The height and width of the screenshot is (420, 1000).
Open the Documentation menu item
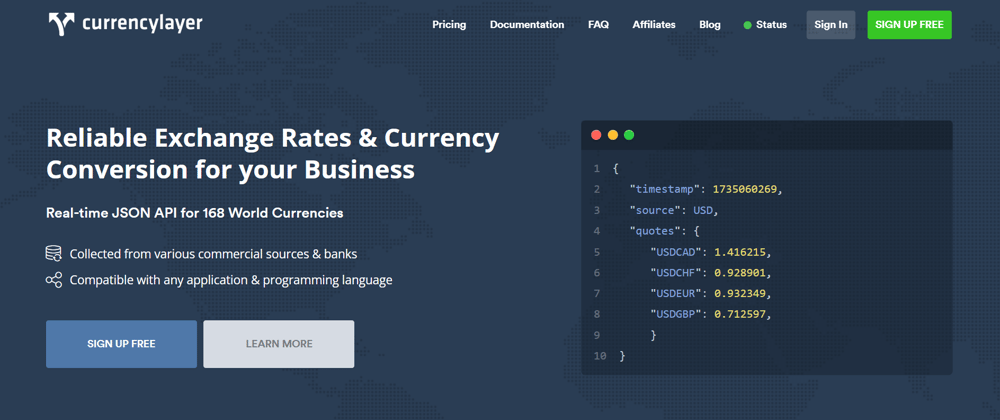click(527, 25)
